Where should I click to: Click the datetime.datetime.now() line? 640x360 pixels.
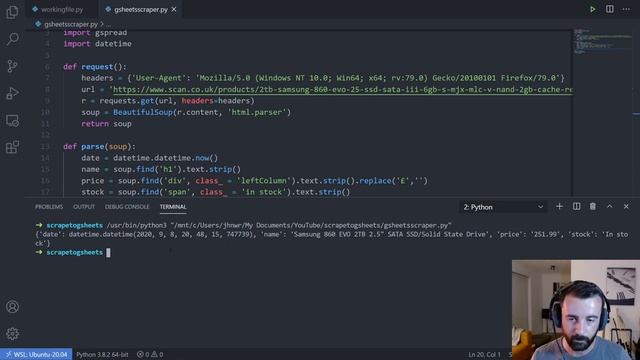pos(150,158)
